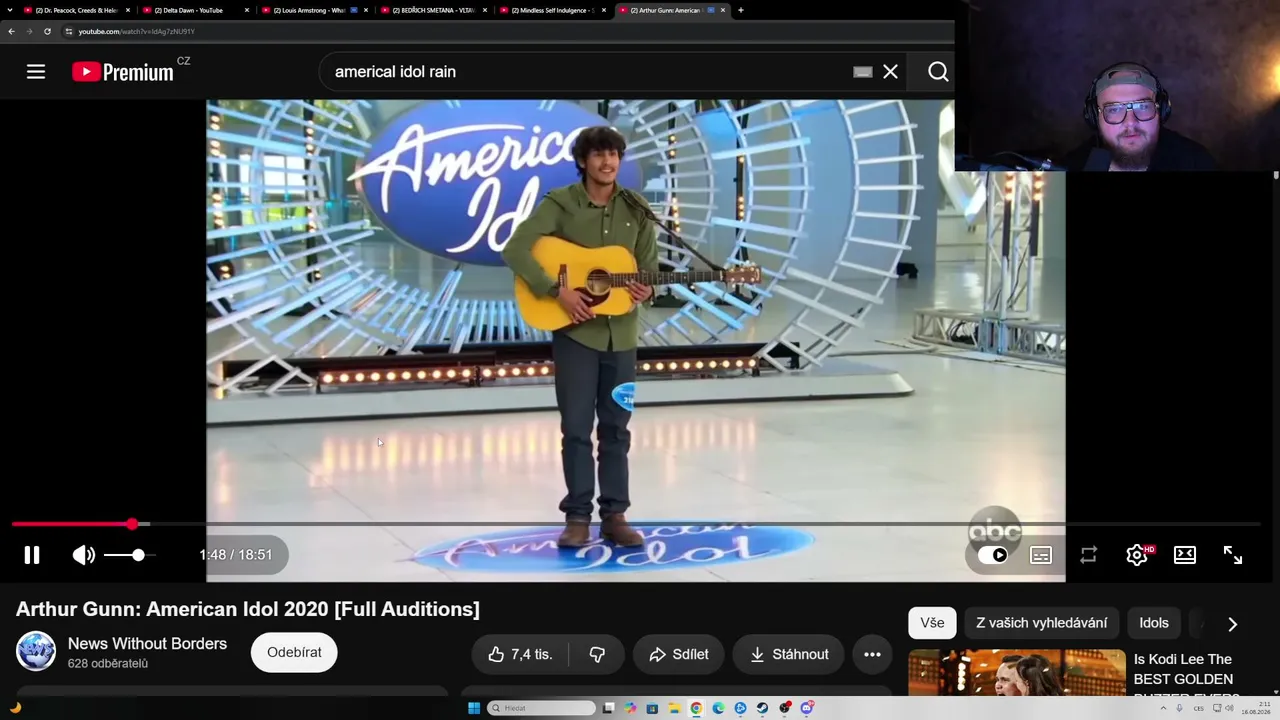1280x720 pixels.
Task: Open player settings gear
Action: (x=1137, y=555)
